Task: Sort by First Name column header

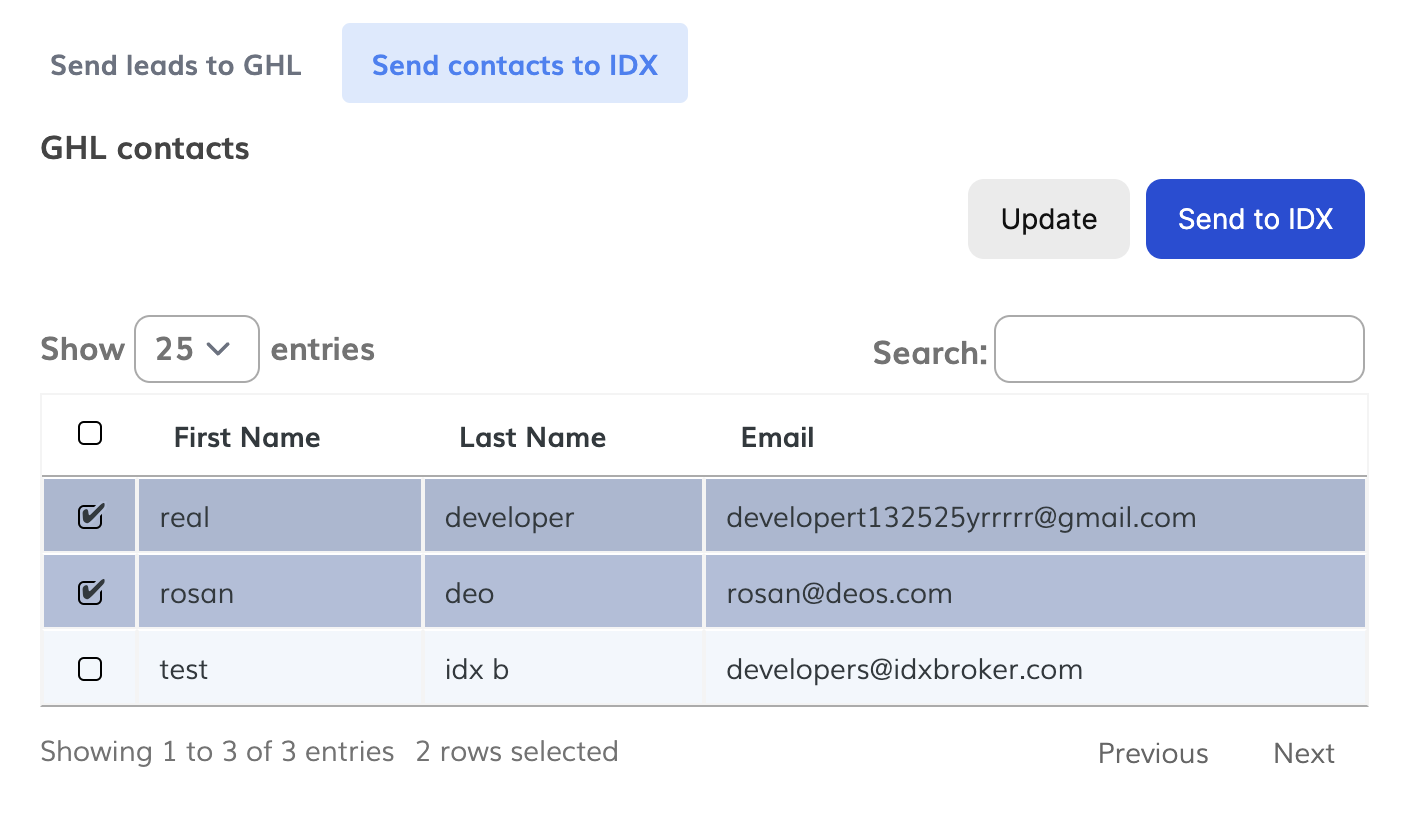Action: (247, 437)
